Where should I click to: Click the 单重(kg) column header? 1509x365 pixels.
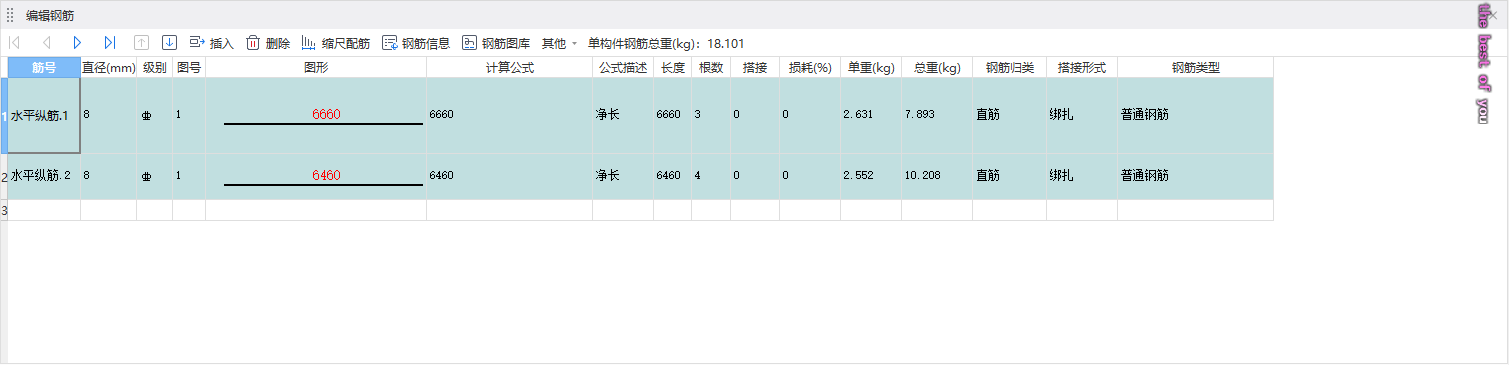pos(871,67)
